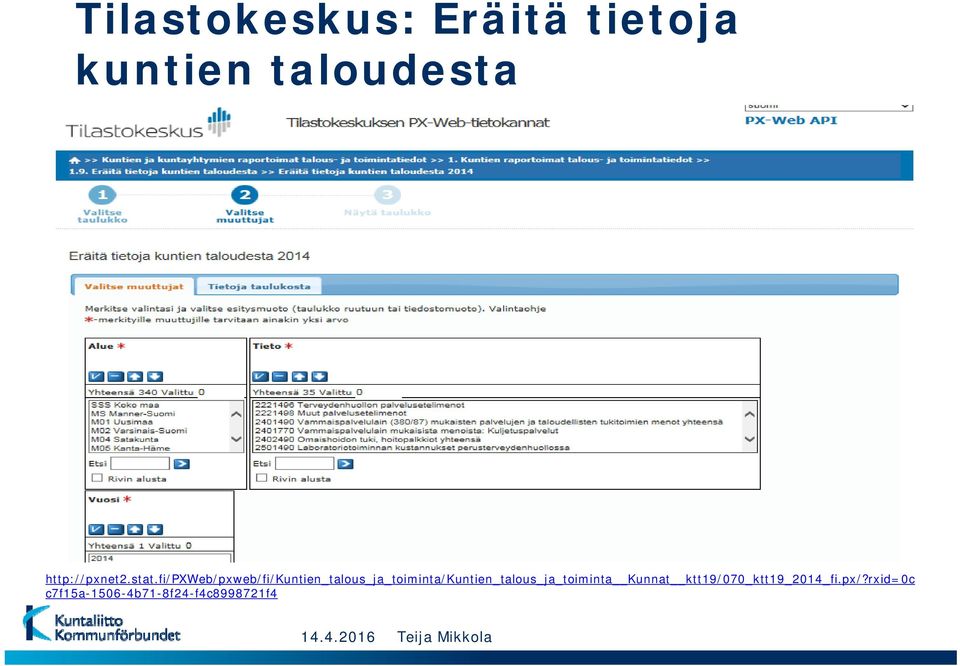Select 2401770 Kuljetuspalvelut row

pyautogui.click(x=497, y=431)
